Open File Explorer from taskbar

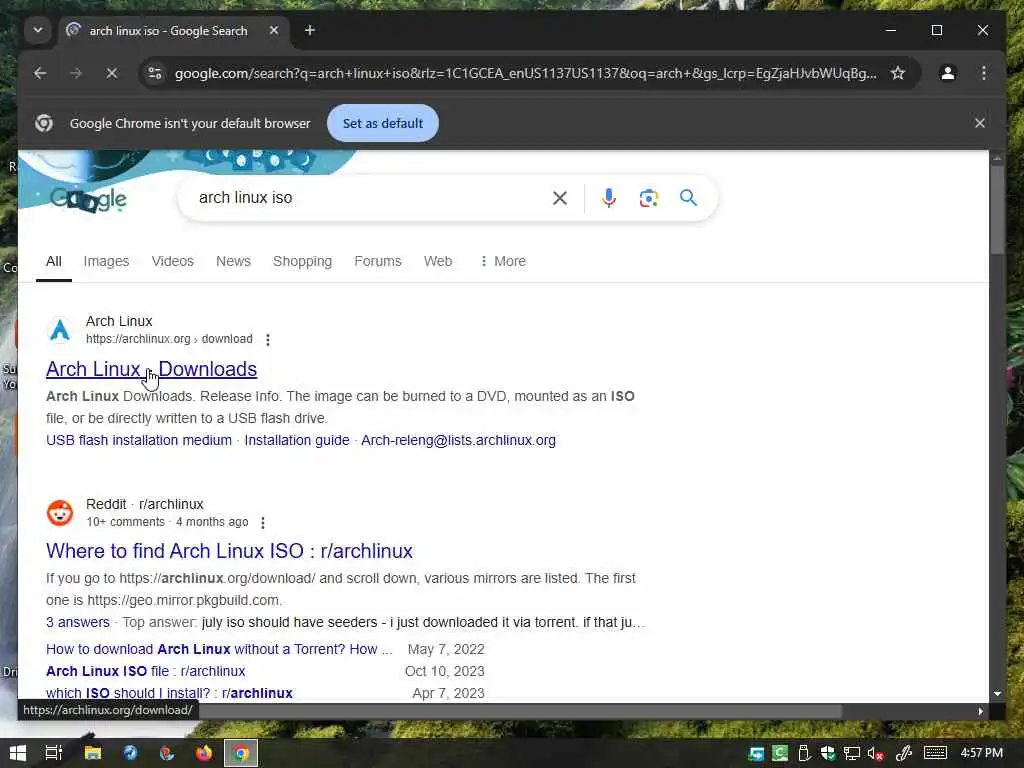click(x=93, y=753)
